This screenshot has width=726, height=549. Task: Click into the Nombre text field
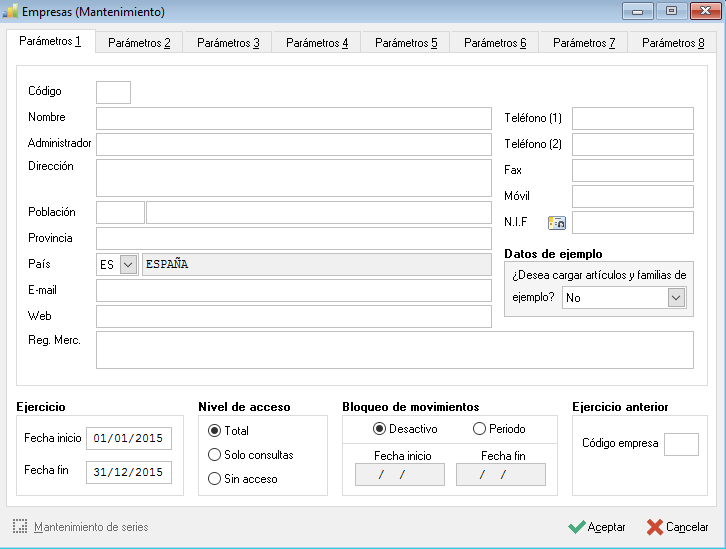pyautogui.click(x=294, y=119)
